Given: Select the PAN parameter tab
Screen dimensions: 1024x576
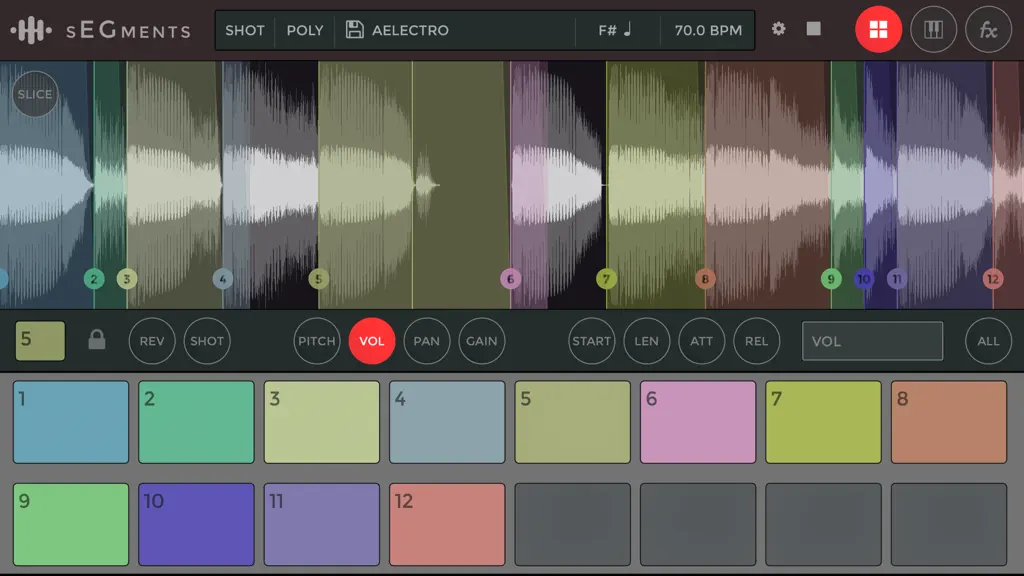Looking at the screenshot, I should click(426, 341).
